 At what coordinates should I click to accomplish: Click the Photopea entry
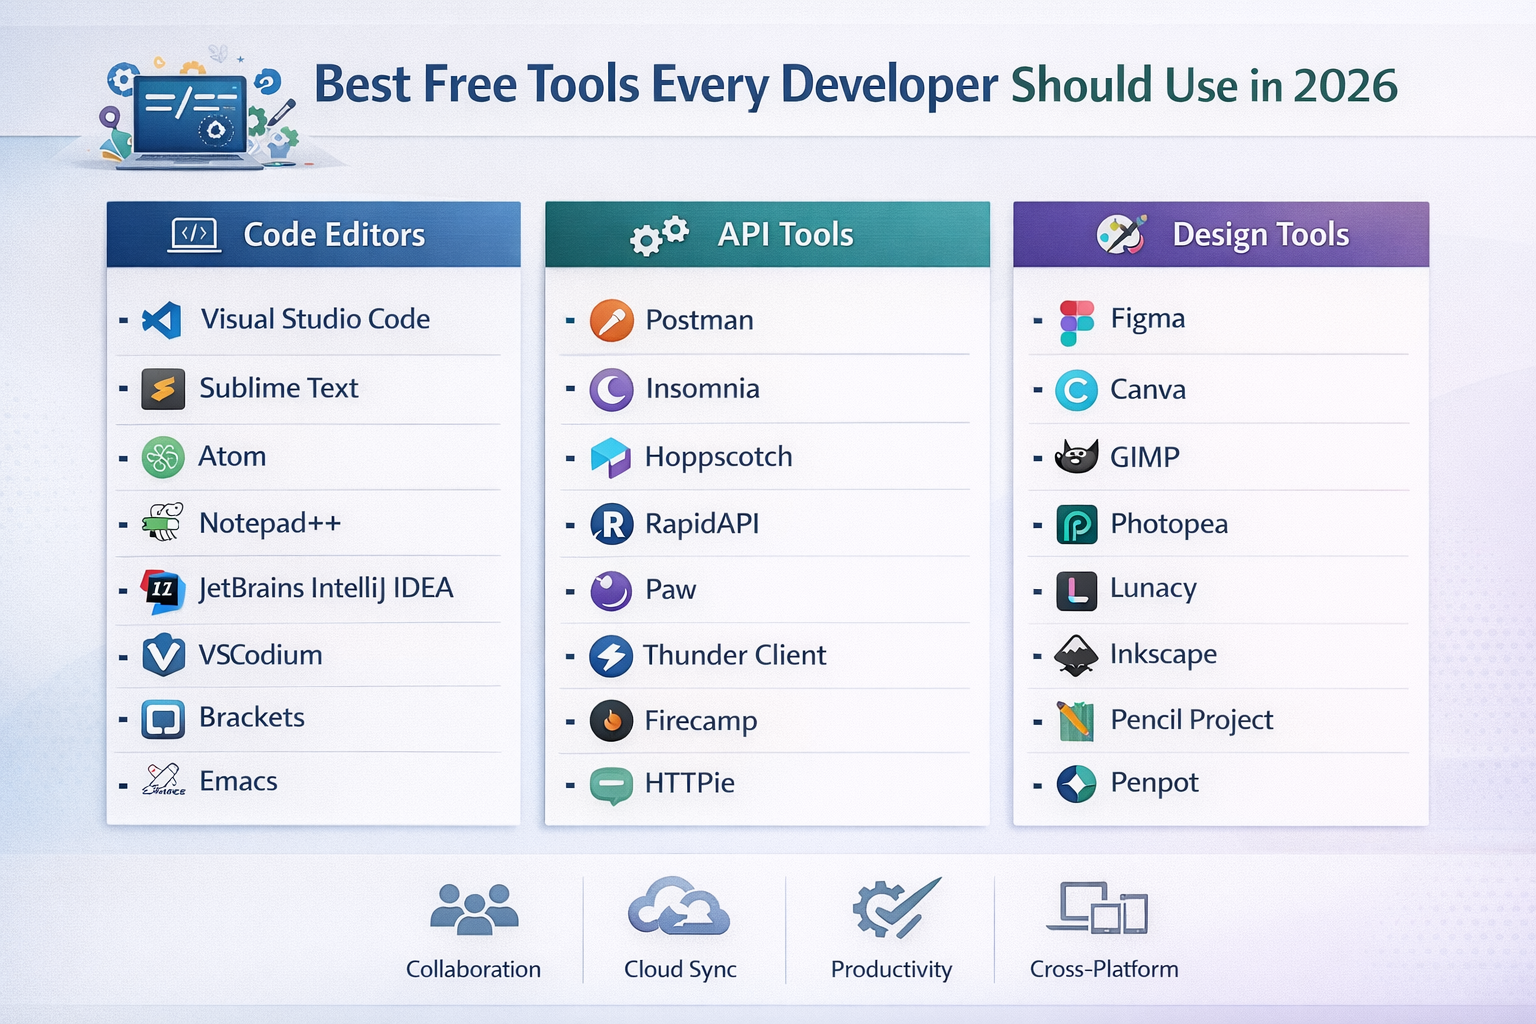point(1168,523)
